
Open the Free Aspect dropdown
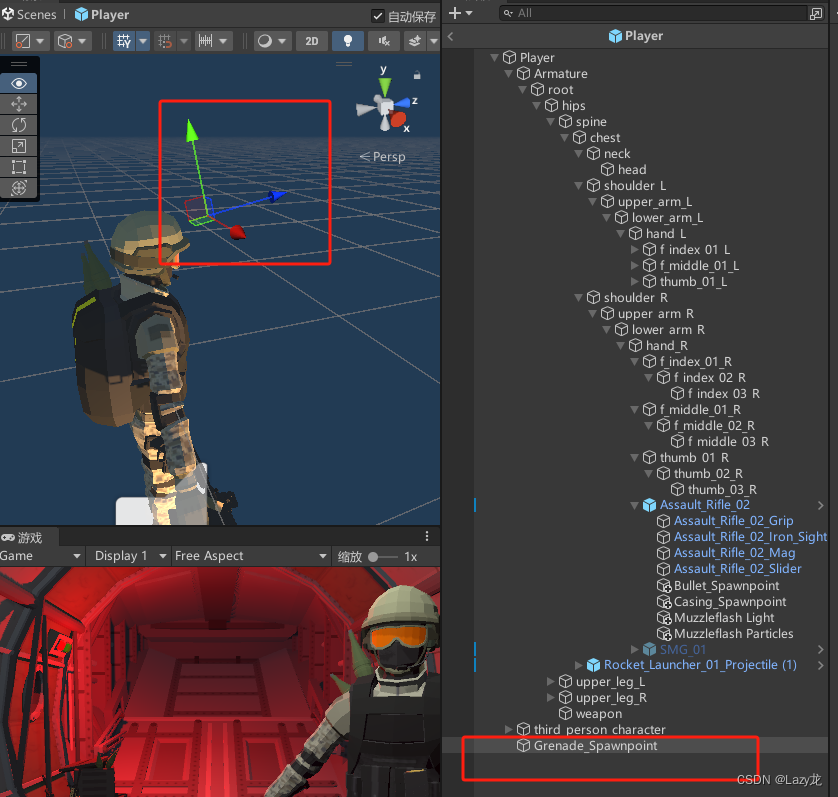(250, 556)
